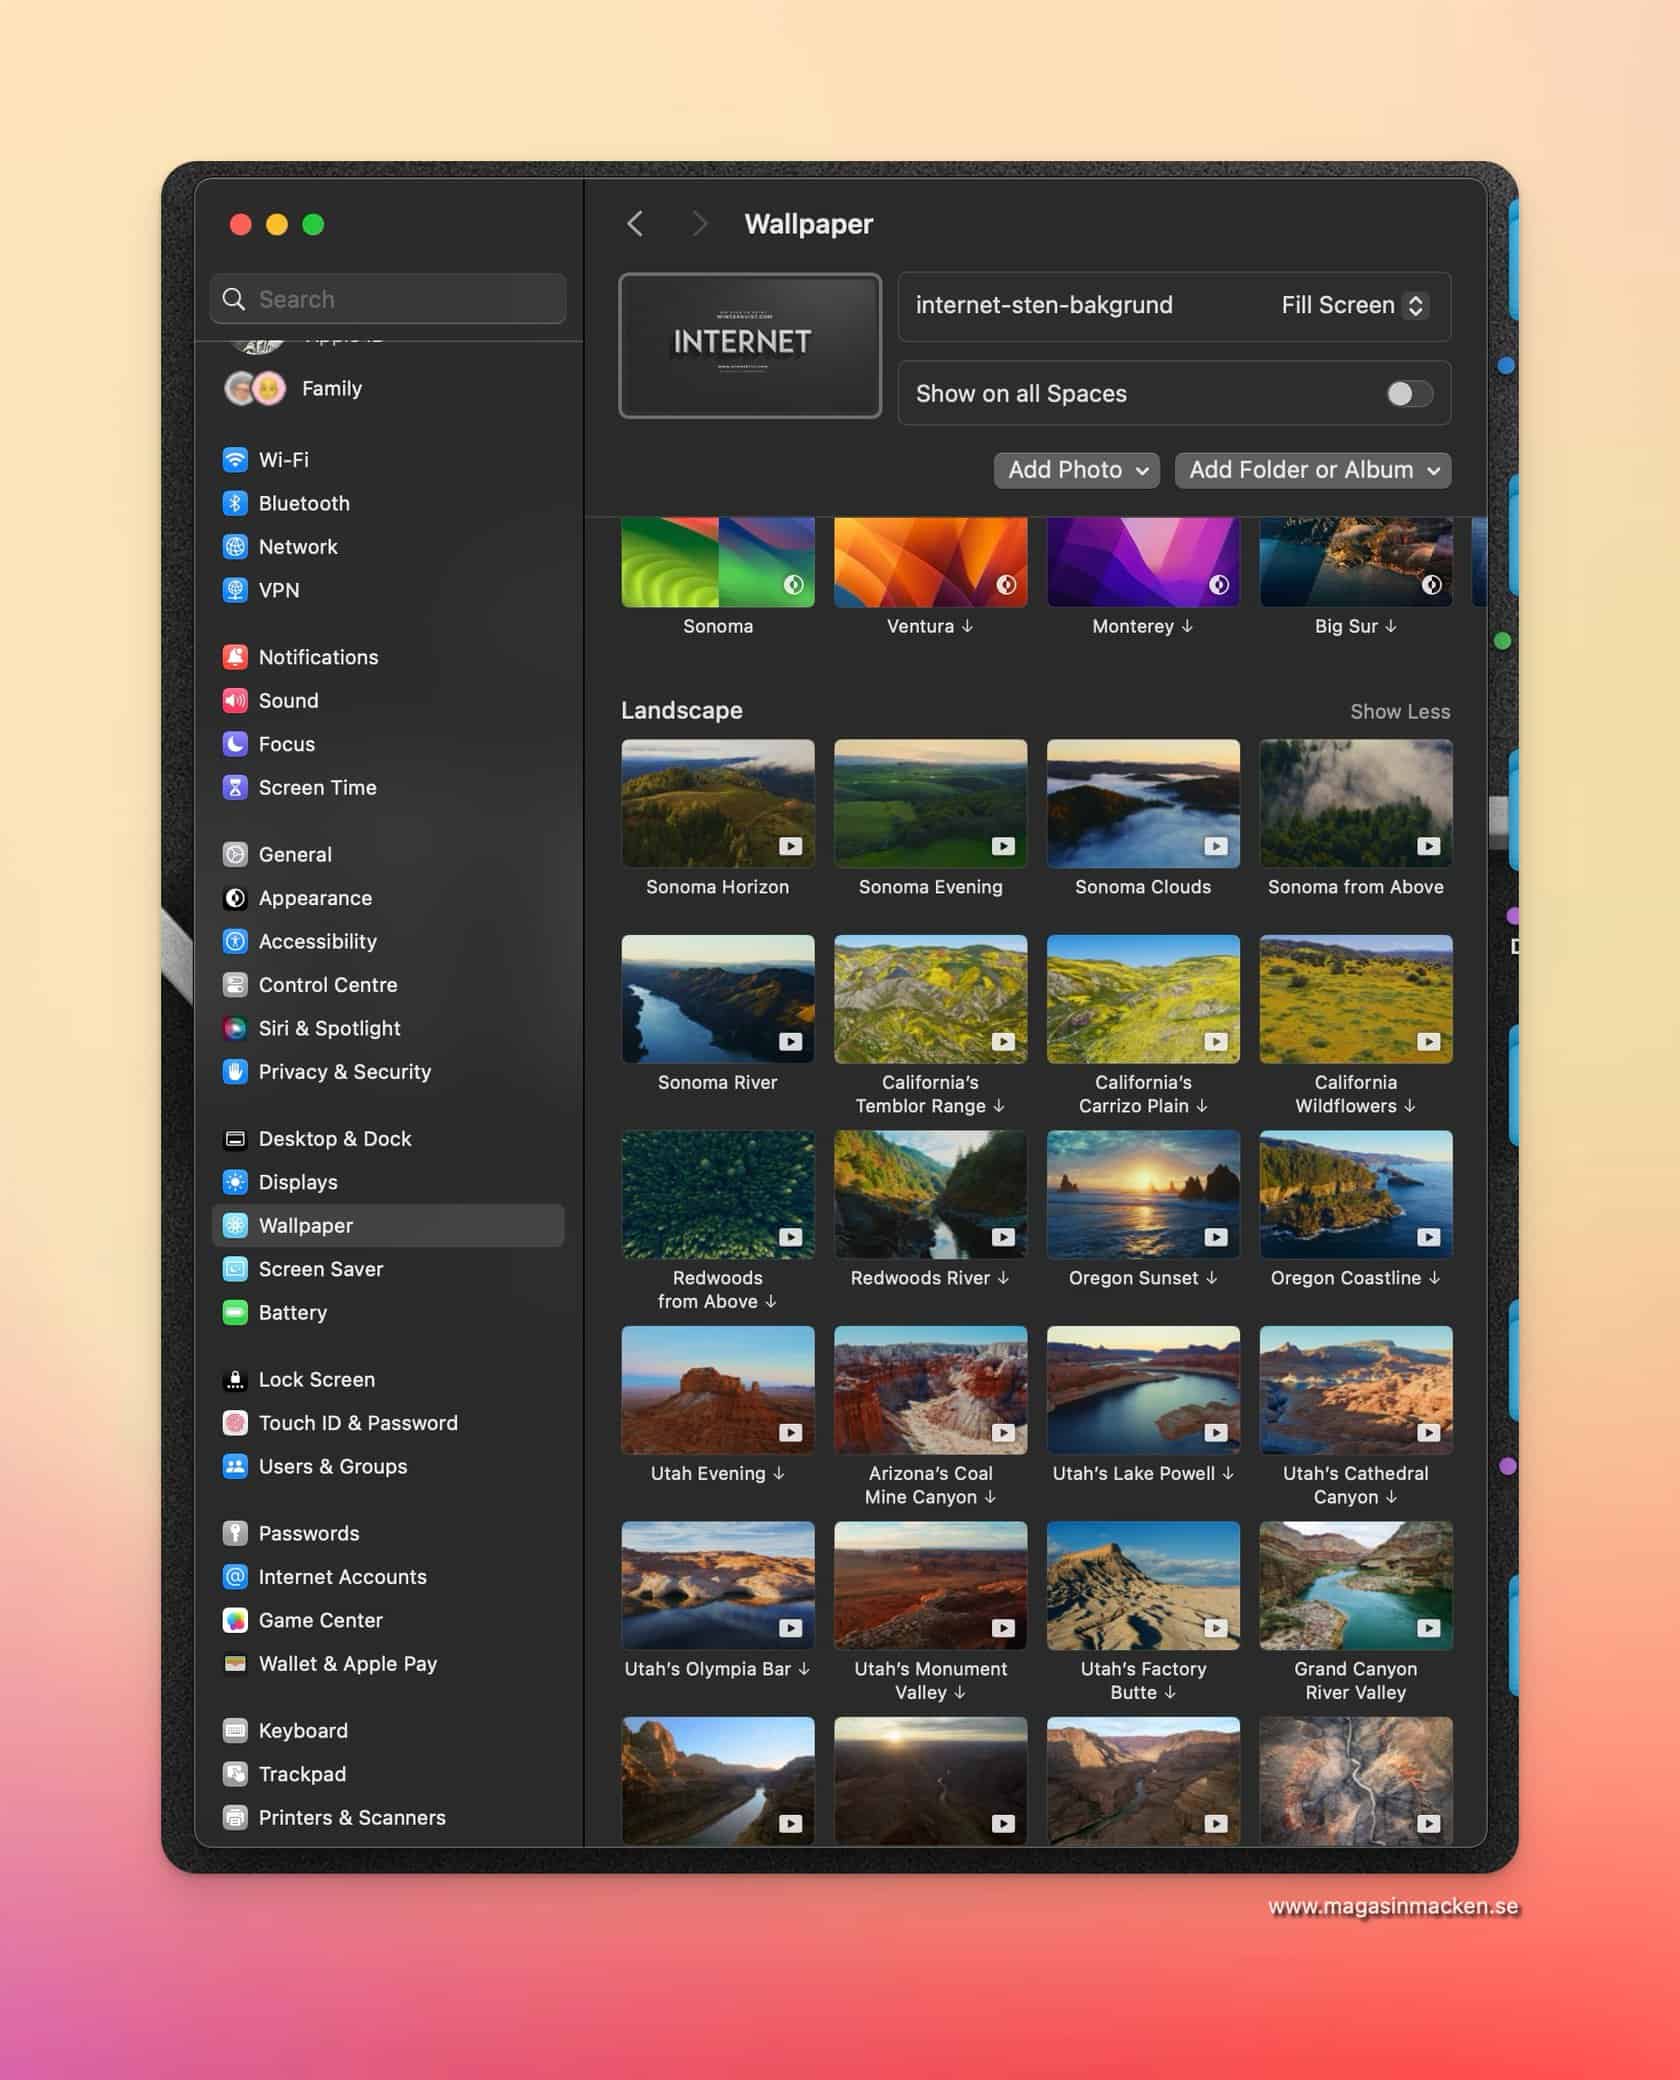Click the Focus moon icon
The image size is (1680, 2080).
[235, 744]
